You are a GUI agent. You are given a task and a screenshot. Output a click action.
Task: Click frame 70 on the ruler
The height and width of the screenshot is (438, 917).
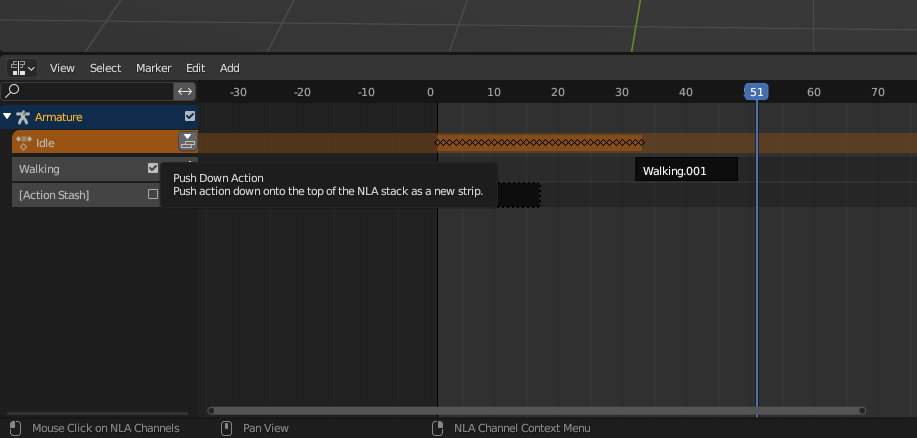click(877, 92)
